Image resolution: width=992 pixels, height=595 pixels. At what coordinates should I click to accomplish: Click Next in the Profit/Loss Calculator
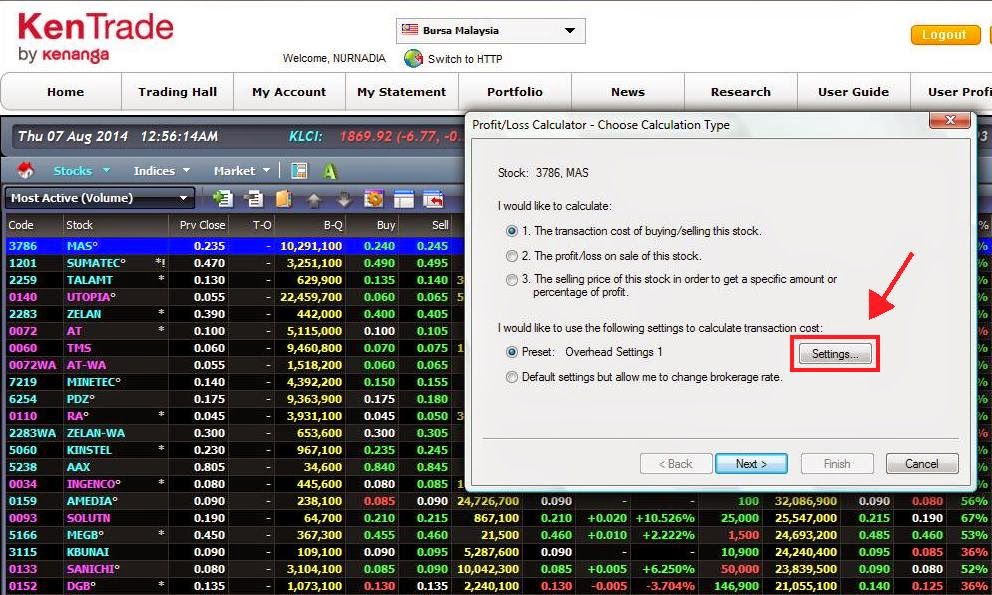(751, 463)
